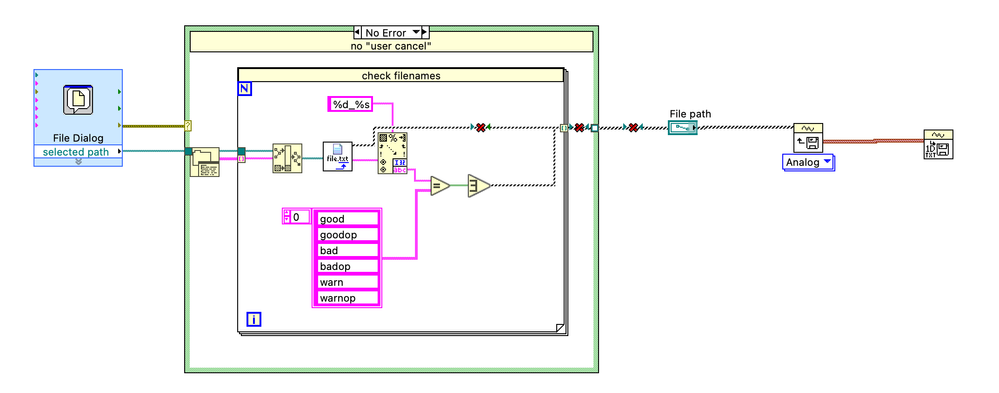Select the List Folder function icon
Screen dimensions: 999x393
(x=205, y=162)
